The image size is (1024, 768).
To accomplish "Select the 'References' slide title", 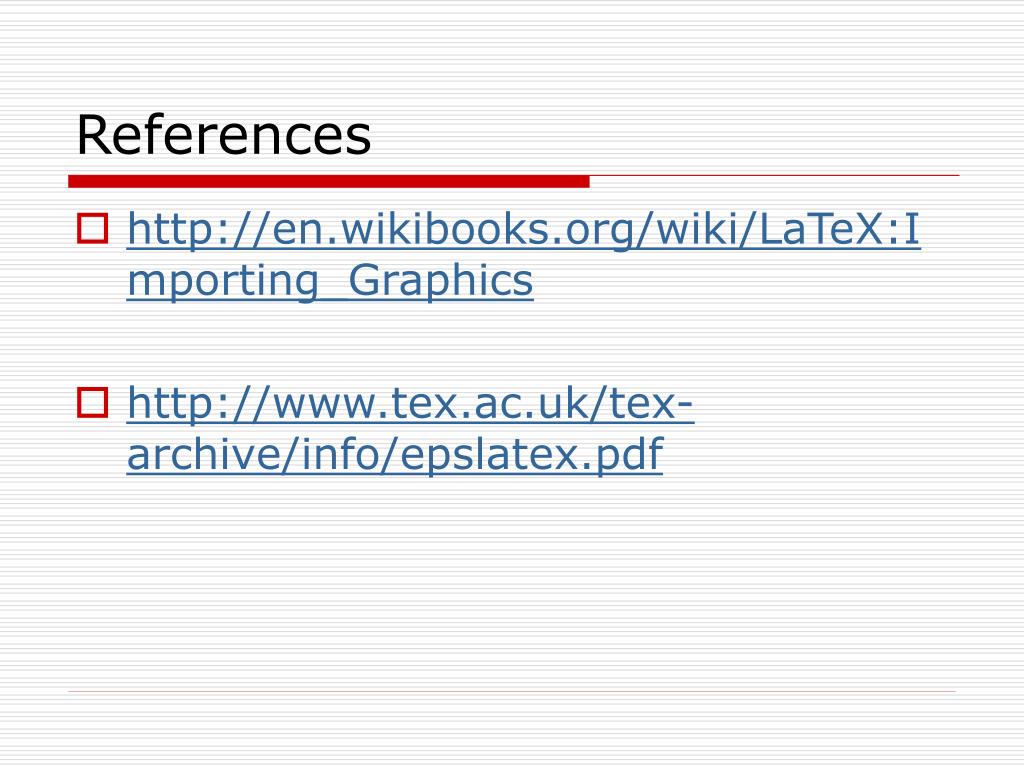I will pos(223,135).
